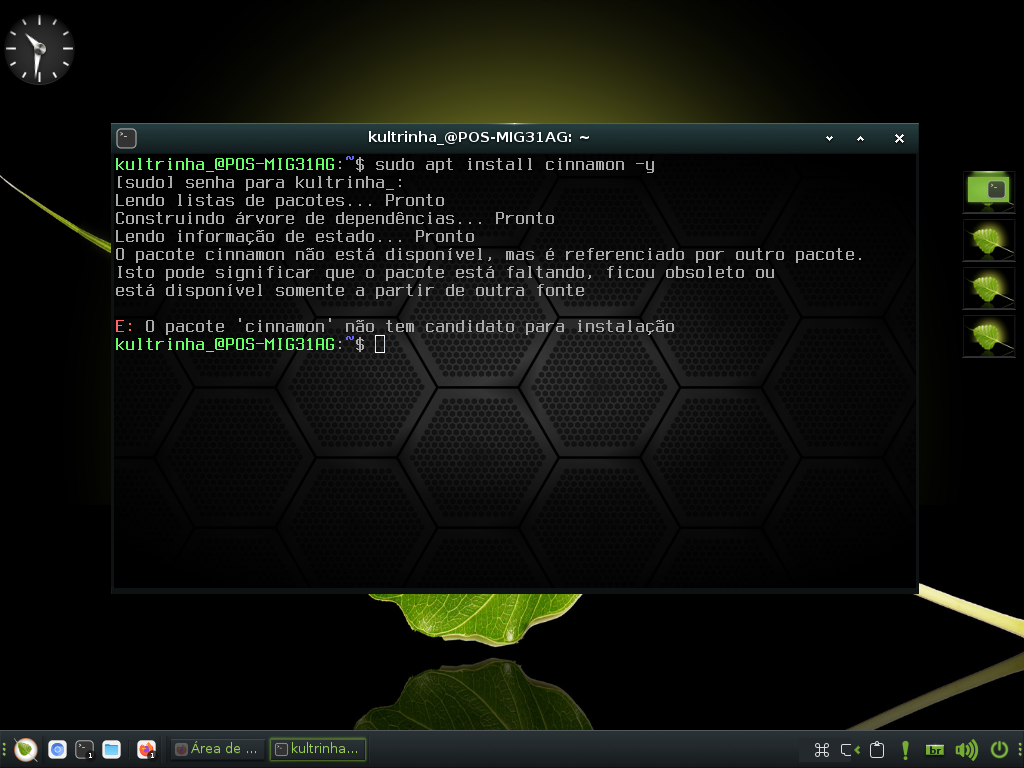Close the kultrinha terminal window
Image resolution: width=1024 pixels, height=768 pixels.
(899, 138)
